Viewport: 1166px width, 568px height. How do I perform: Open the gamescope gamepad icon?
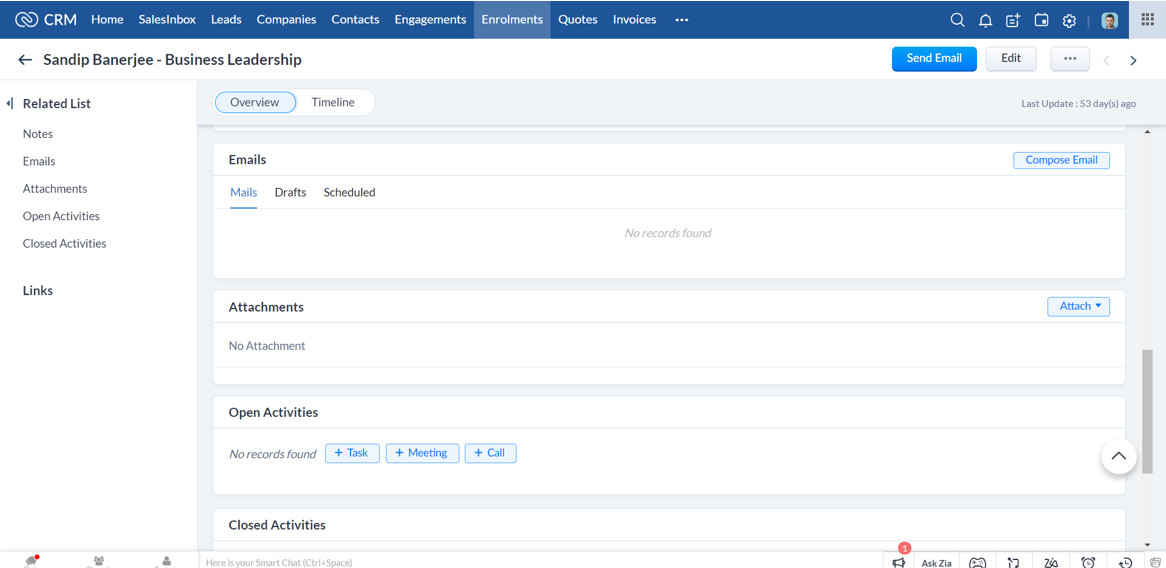pyautogui.click(x=977, y=562)
